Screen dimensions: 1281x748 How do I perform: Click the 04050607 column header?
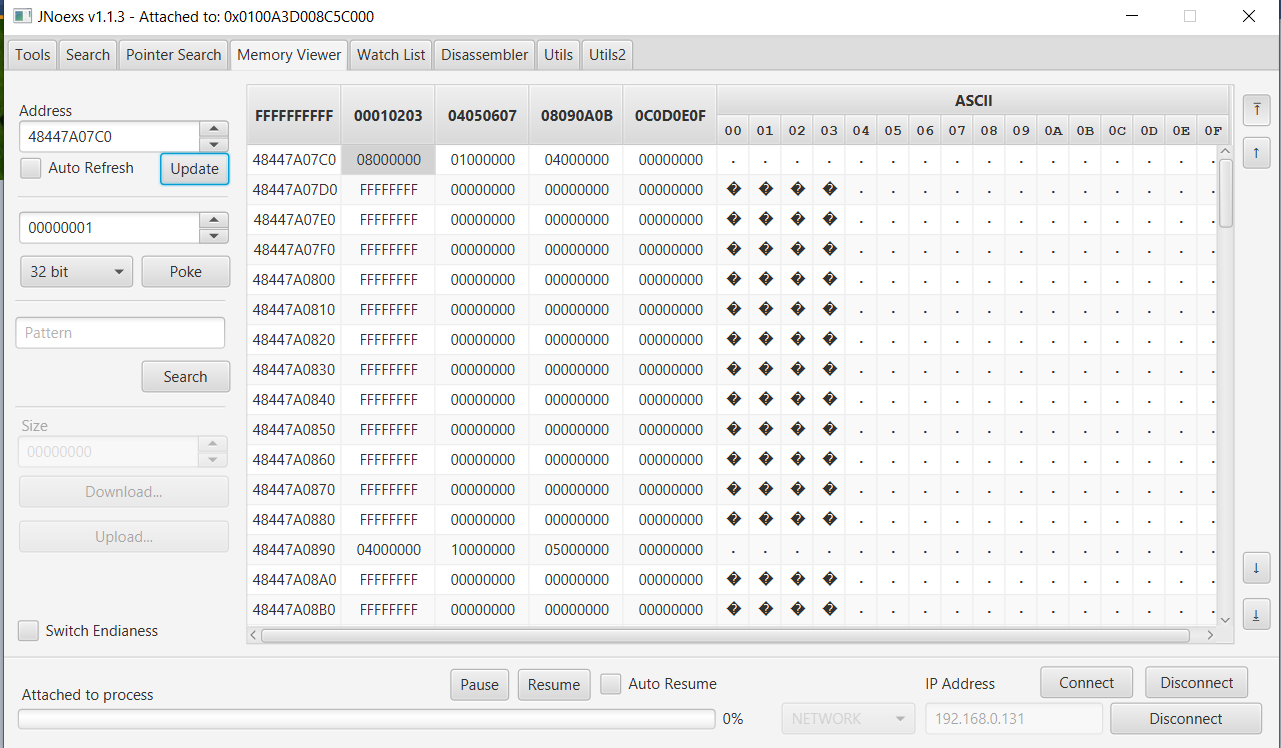point(482,115)
